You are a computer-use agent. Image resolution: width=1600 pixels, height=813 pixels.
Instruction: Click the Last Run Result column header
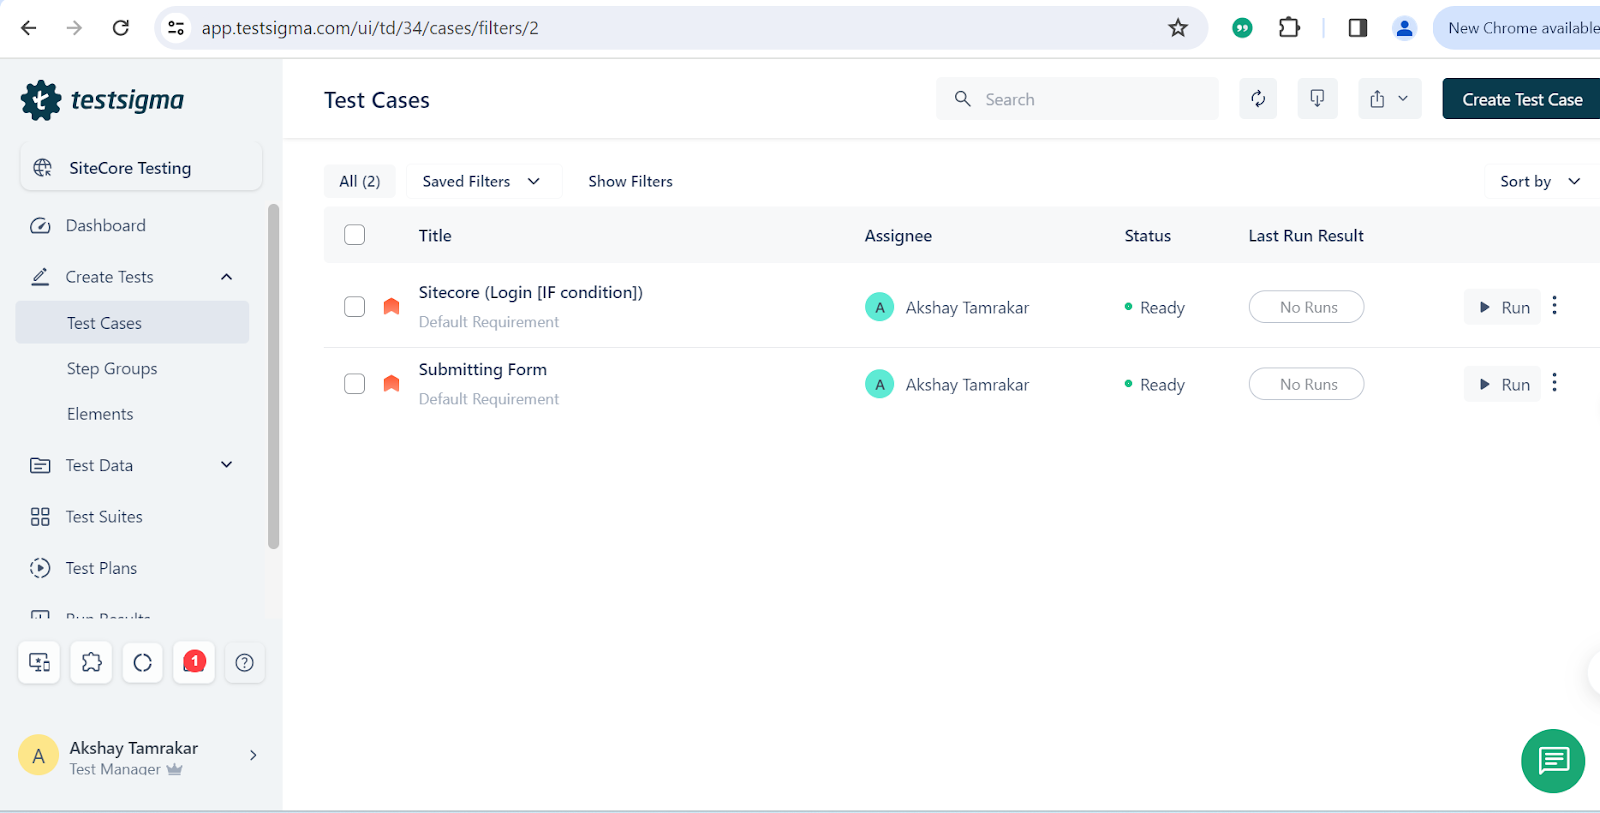pos(1306,236)
